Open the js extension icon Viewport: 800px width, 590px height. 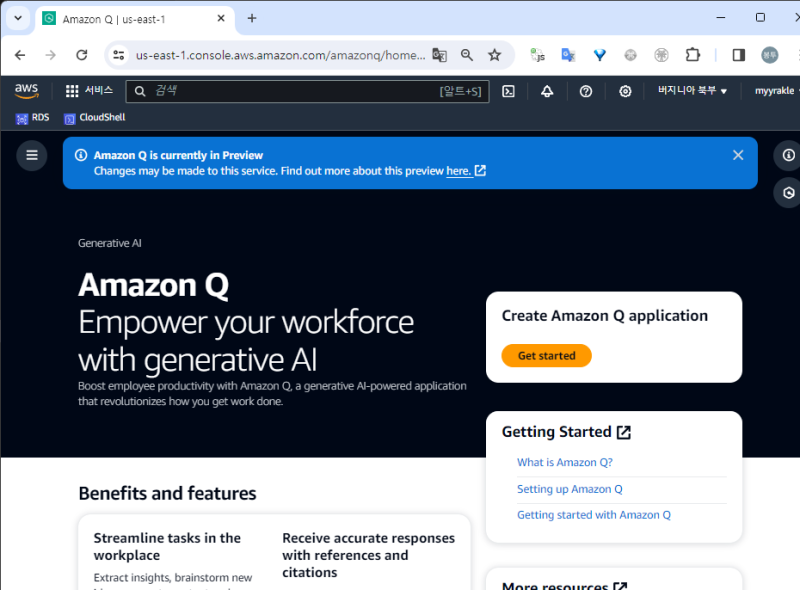tap(538, 55)
